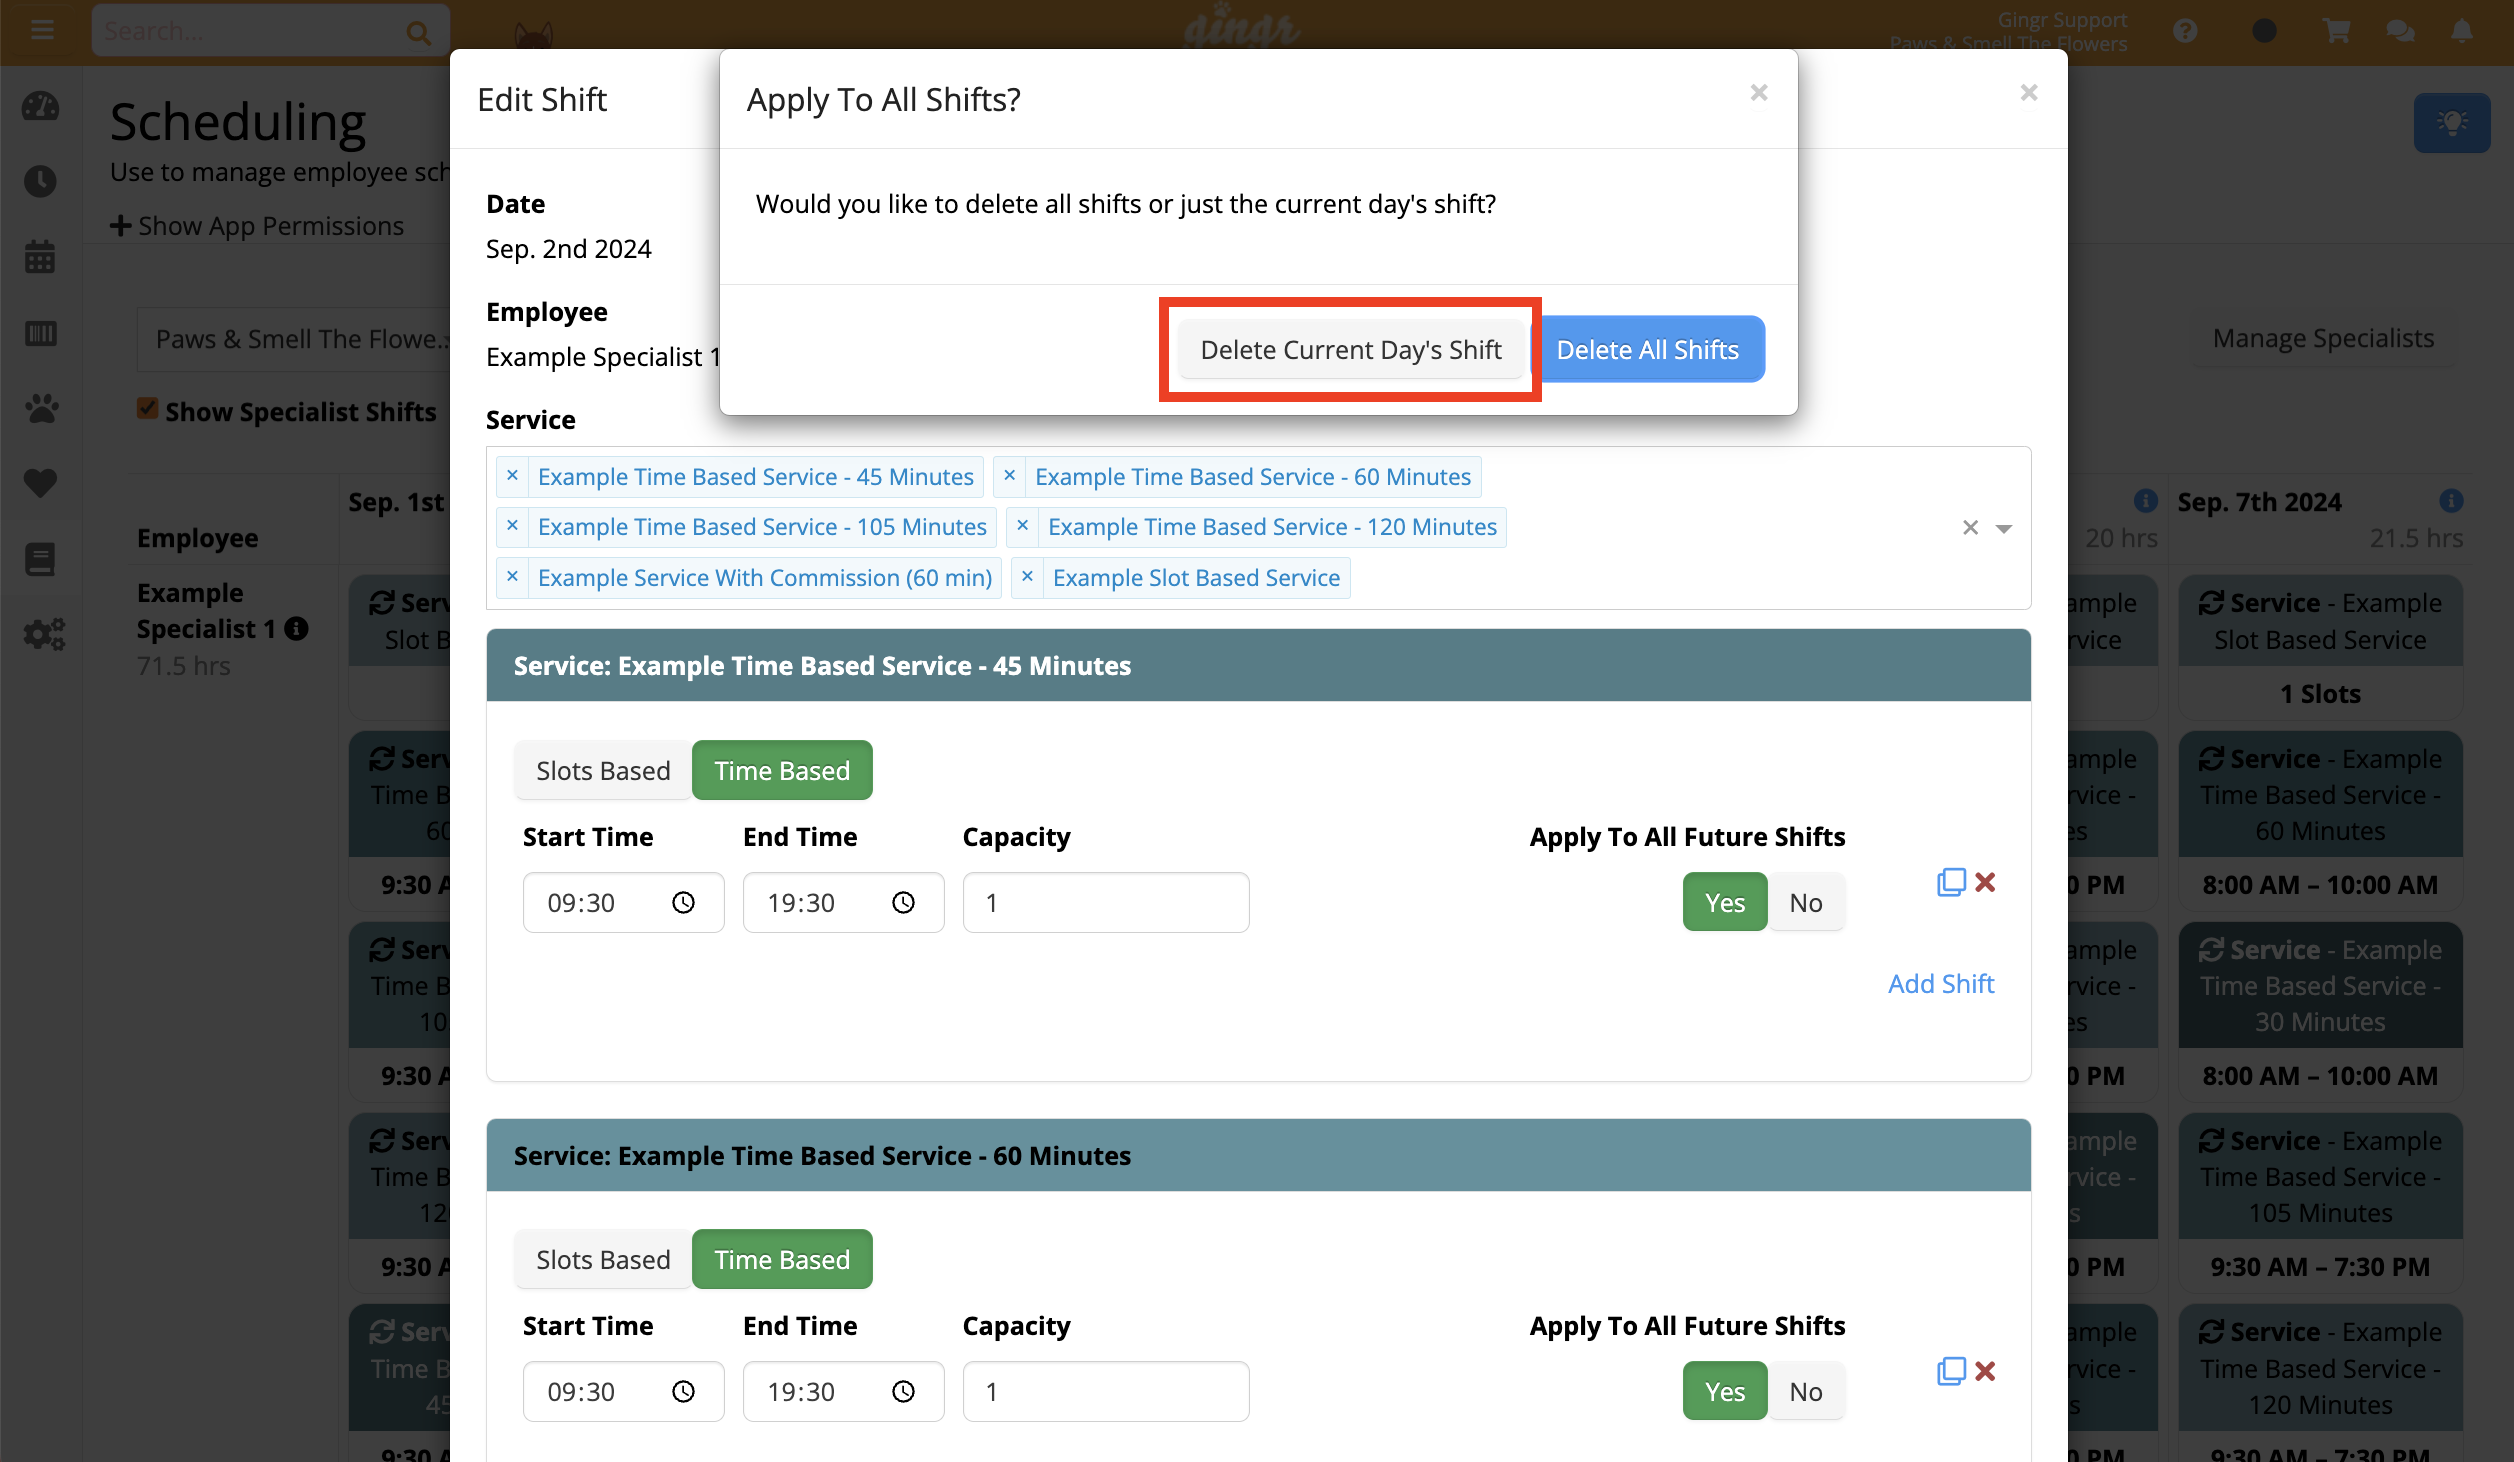Click Capacity field of 45 Minutes service
This screenshot has width=2514, height=1462.
click(x=1105, y=902)
